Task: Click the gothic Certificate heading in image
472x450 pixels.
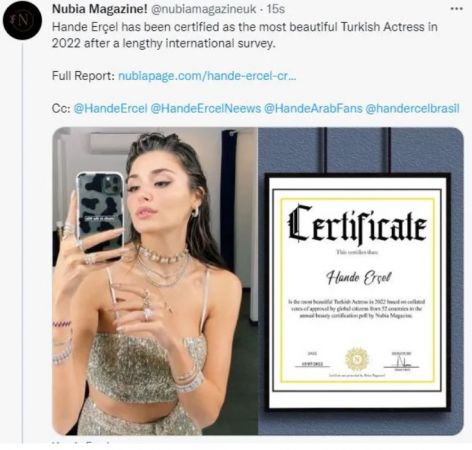Action: point(357,224)
